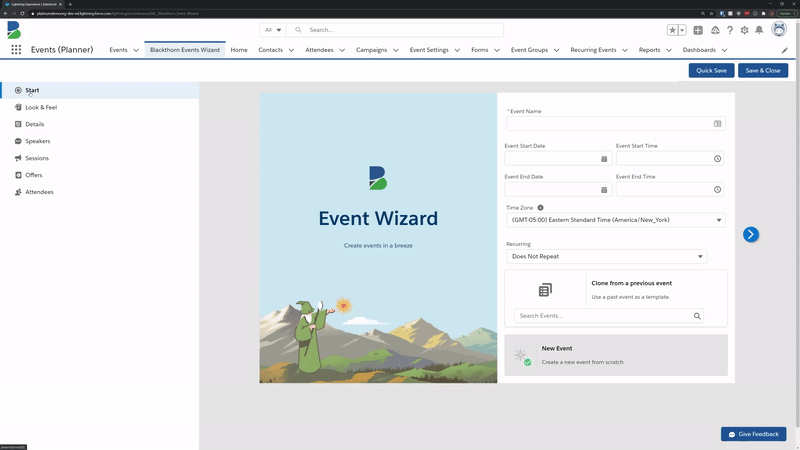The width and height of the screenshot is (800, 450).
Task: Expand the Event Settings tab chevron
Action: [x=457, y=50]
